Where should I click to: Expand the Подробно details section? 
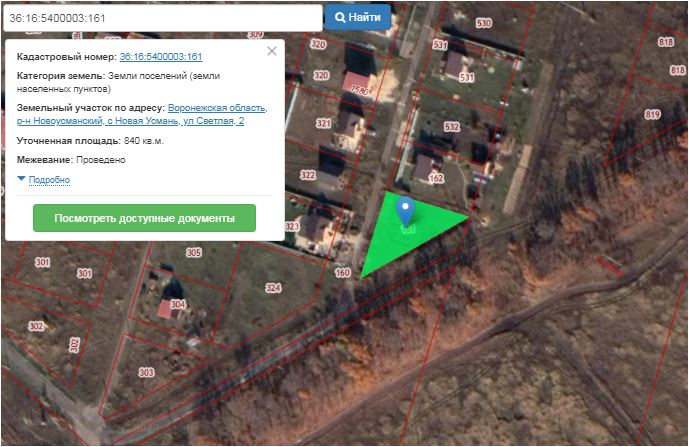(x=49, y=180)
